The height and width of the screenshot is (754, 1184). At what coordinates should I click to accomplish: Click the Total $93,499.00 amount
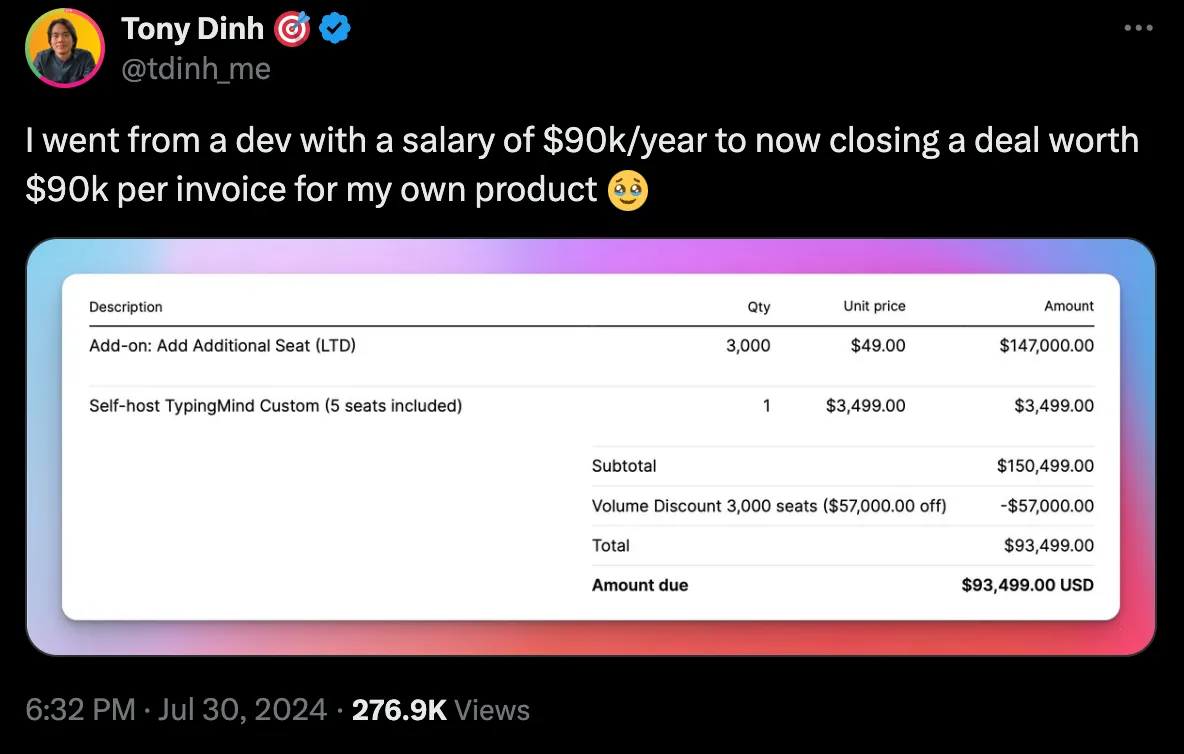click(1048, 546)
